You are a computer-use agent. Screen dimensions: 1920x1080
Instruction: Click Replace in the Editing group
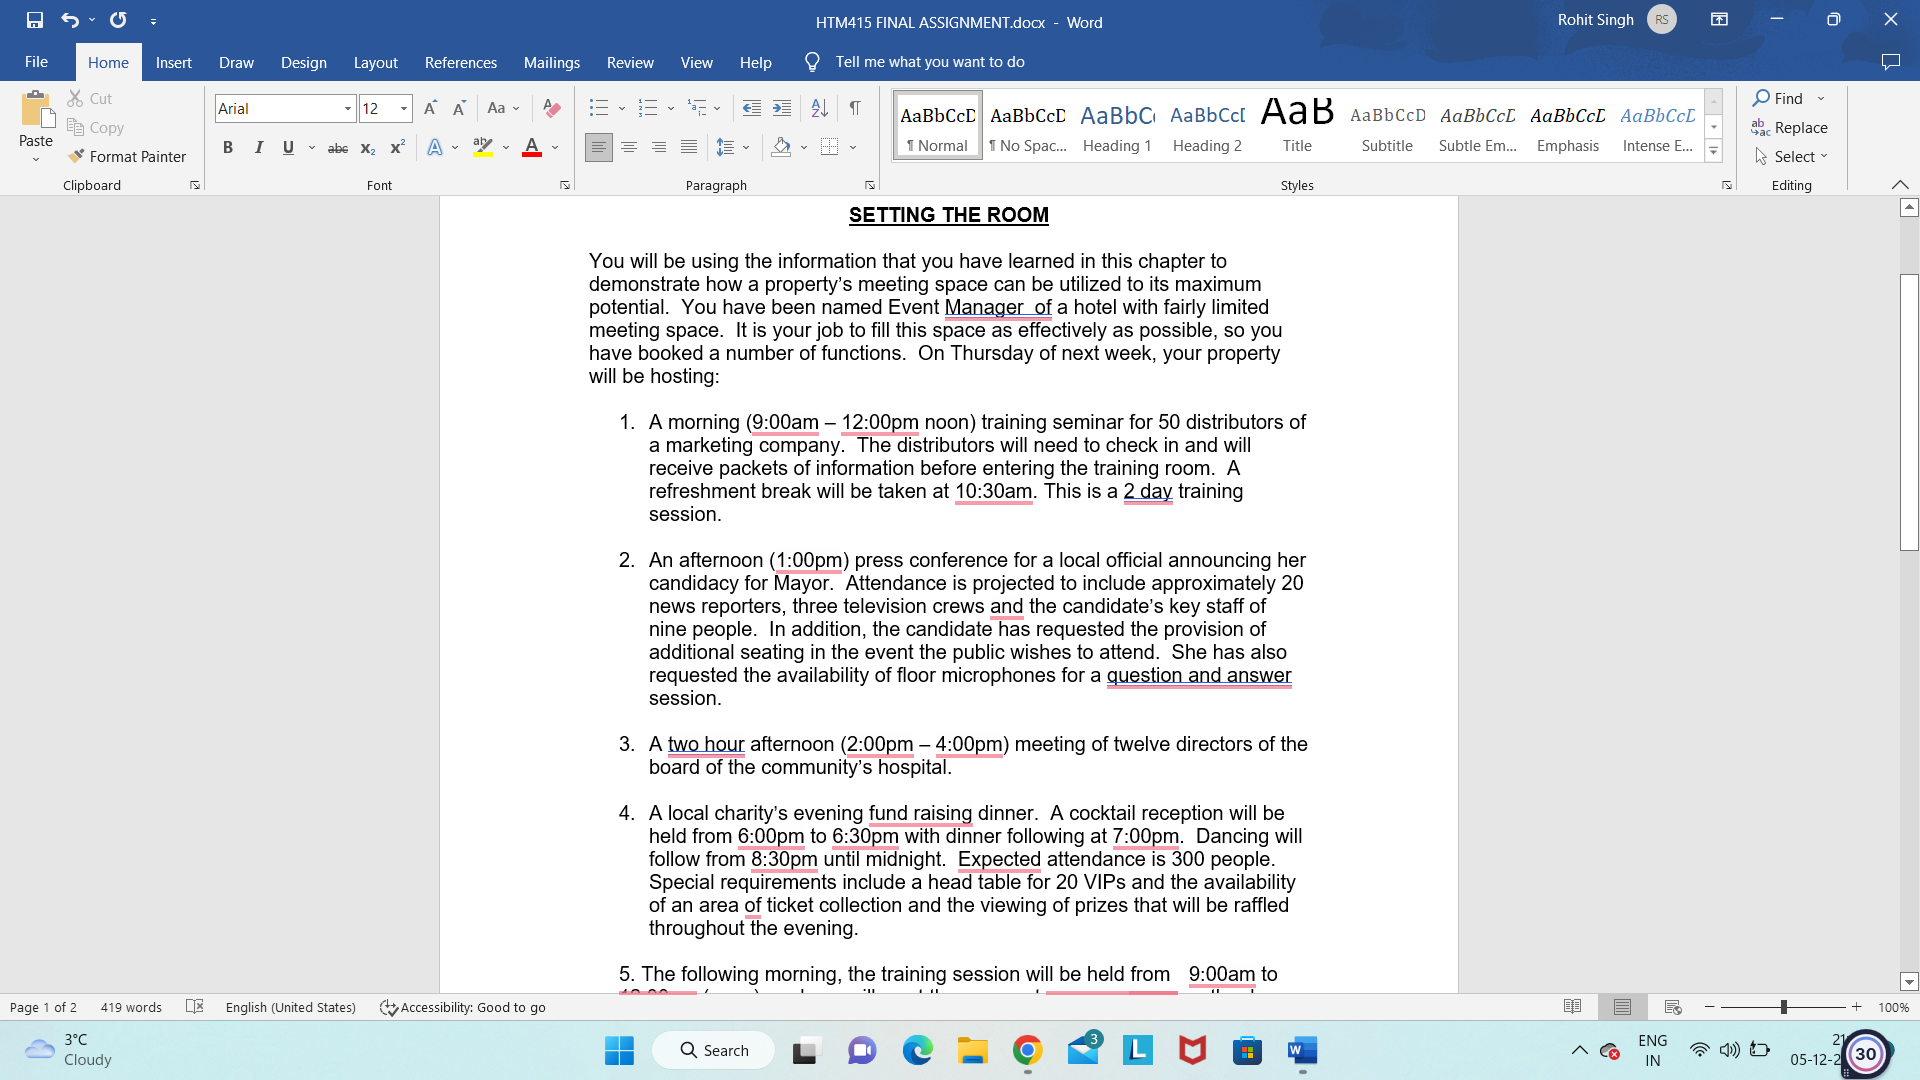click(1800, 127)
